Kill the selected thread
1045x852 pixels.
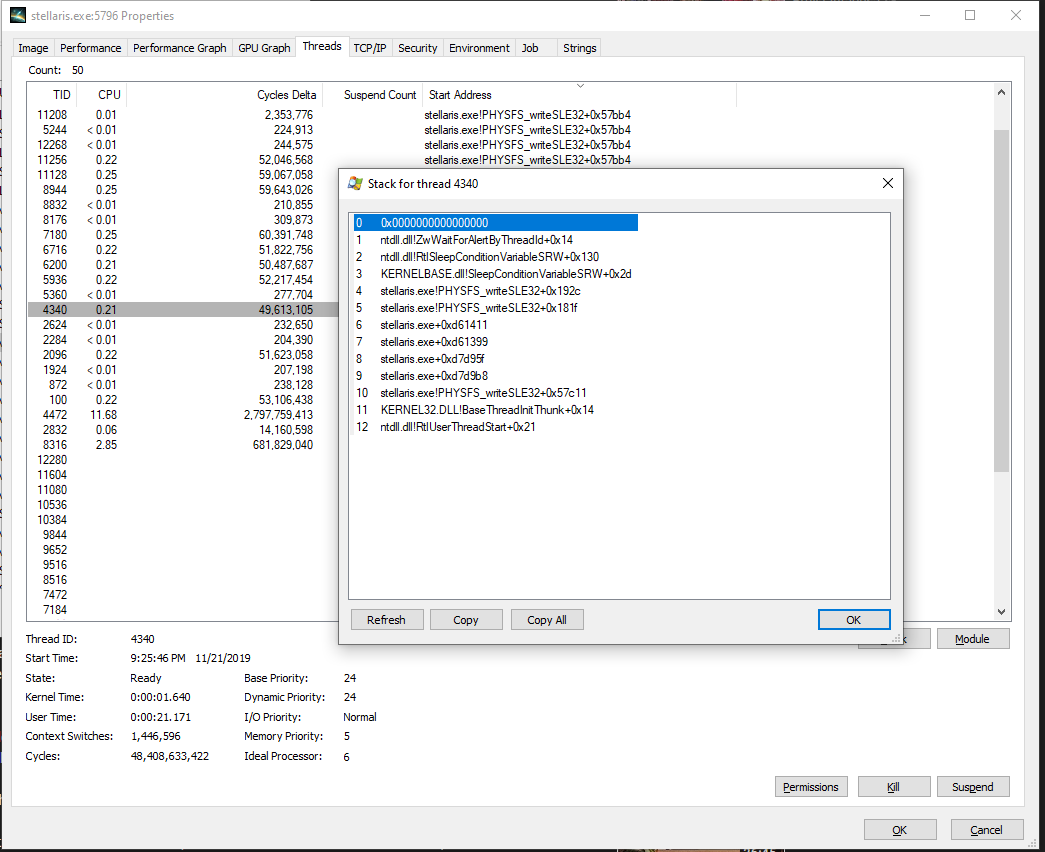click(x=894, y=787)
